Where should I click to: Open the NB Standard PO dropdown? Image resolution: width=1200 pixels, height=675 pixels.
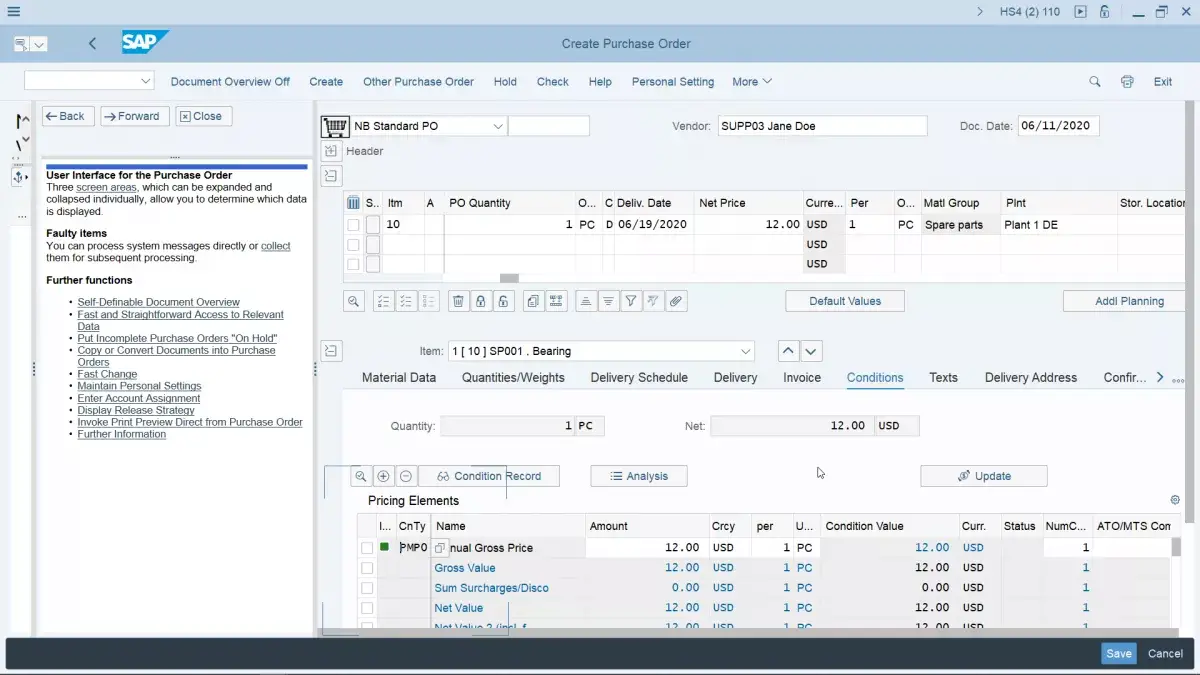click(x=498, y=127)
